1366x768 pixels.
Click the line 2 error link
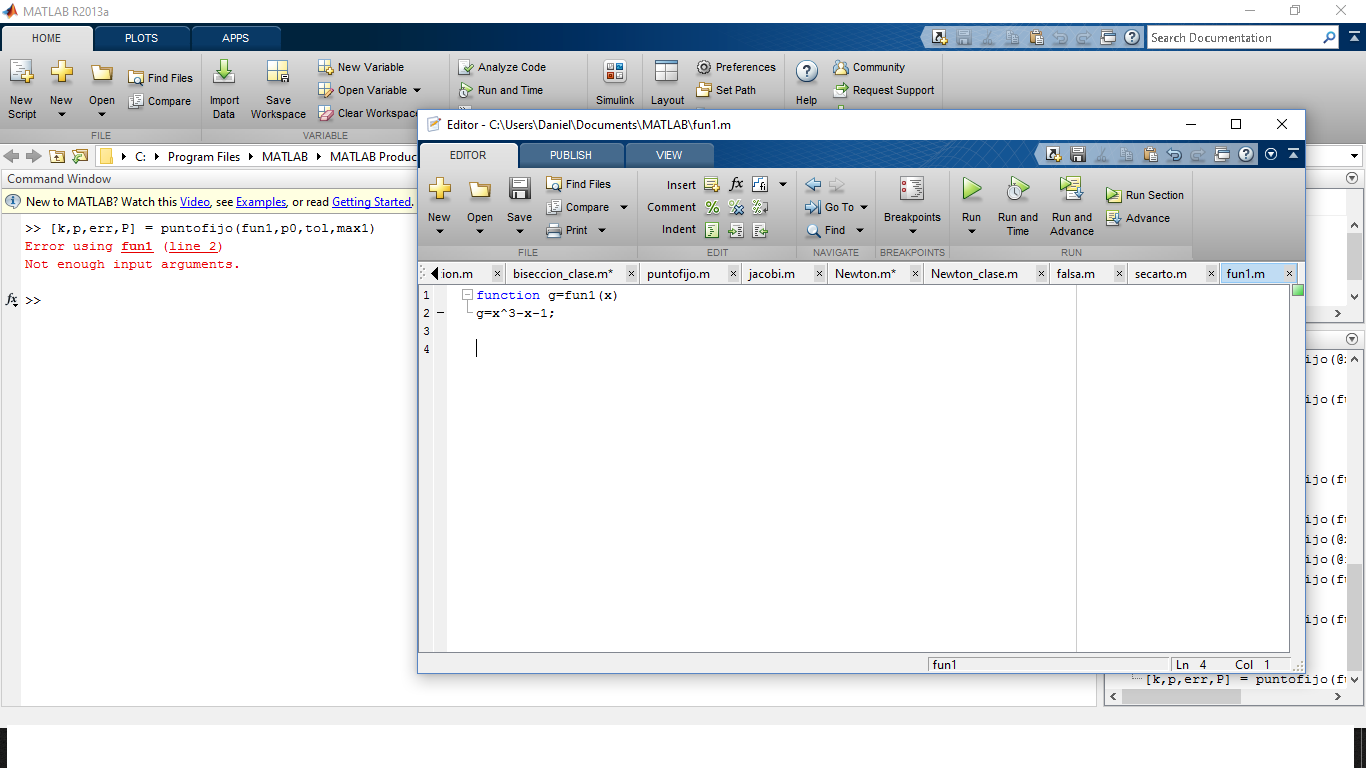click(x=195, y=246)
